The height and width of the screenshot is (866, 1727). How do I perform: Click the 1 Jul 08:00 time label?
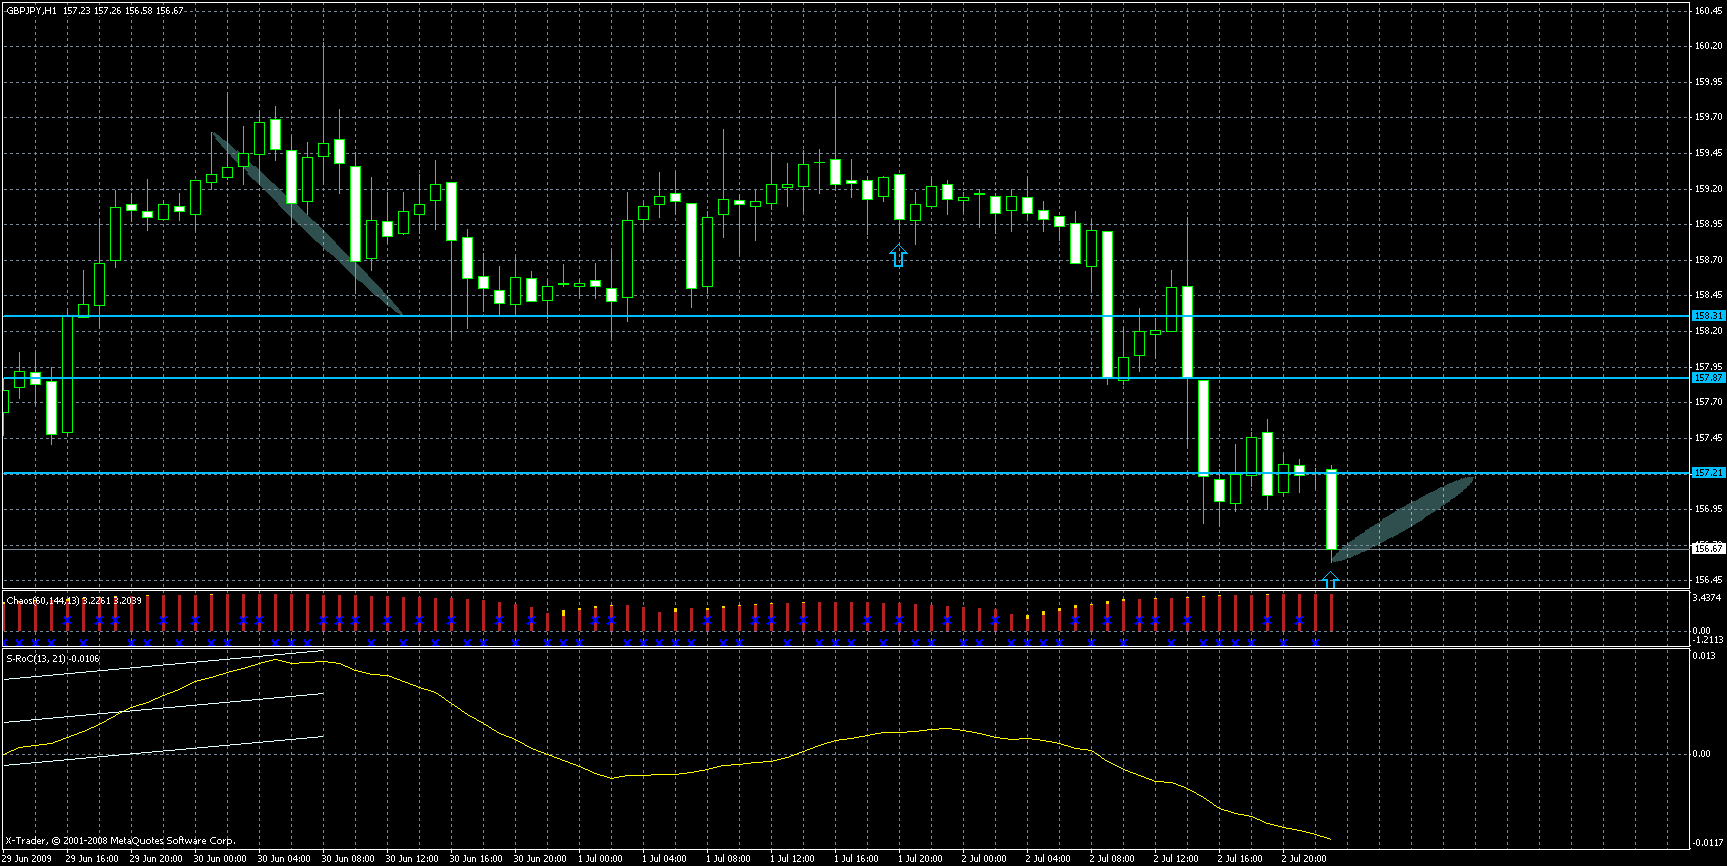(x=729, y=859)
